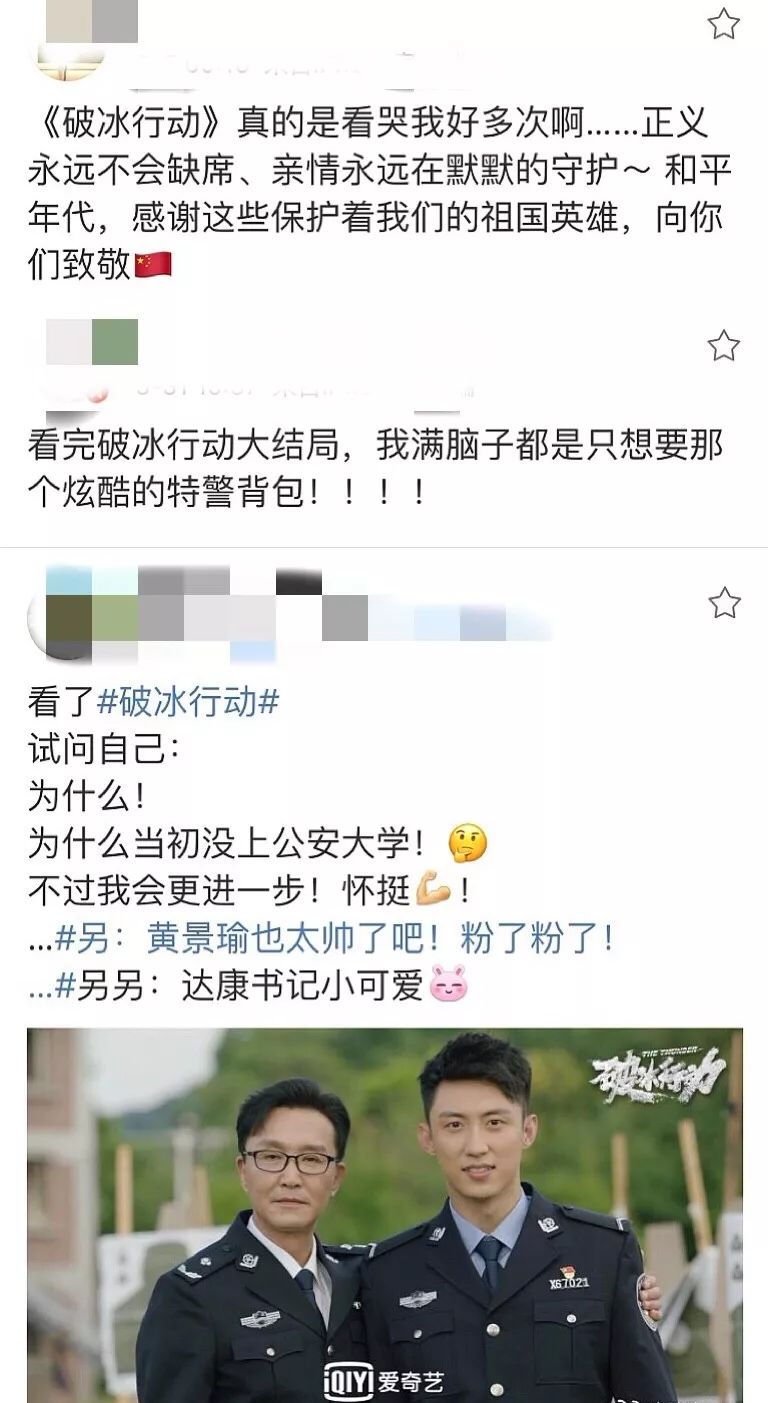Tap the flexed bicep emoji after 怀挺
The width and height of the screenshot is (768, 1403).
click(434, 889)
